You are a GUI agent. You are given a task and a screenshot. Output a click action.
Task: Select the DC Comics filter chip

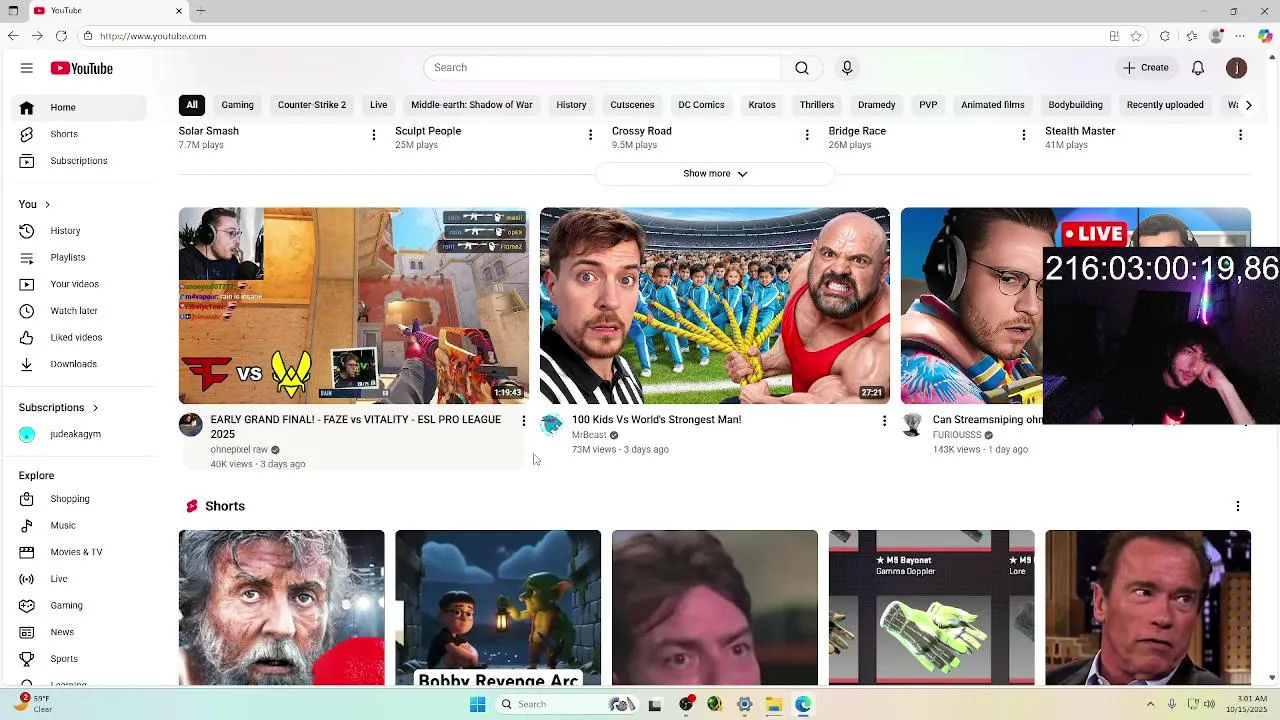point(701,105)
